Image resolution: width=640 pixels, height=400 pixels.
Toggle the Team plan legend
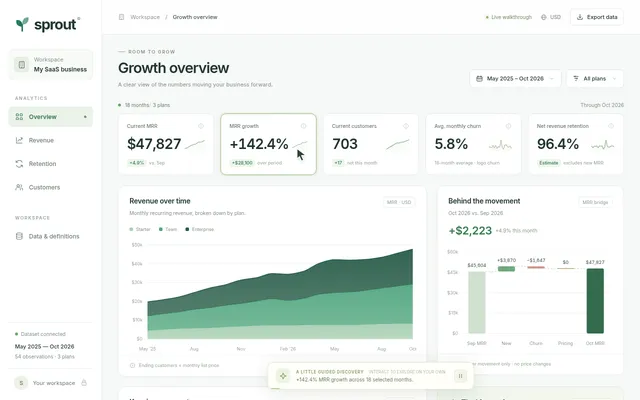(x=168, y=229)
